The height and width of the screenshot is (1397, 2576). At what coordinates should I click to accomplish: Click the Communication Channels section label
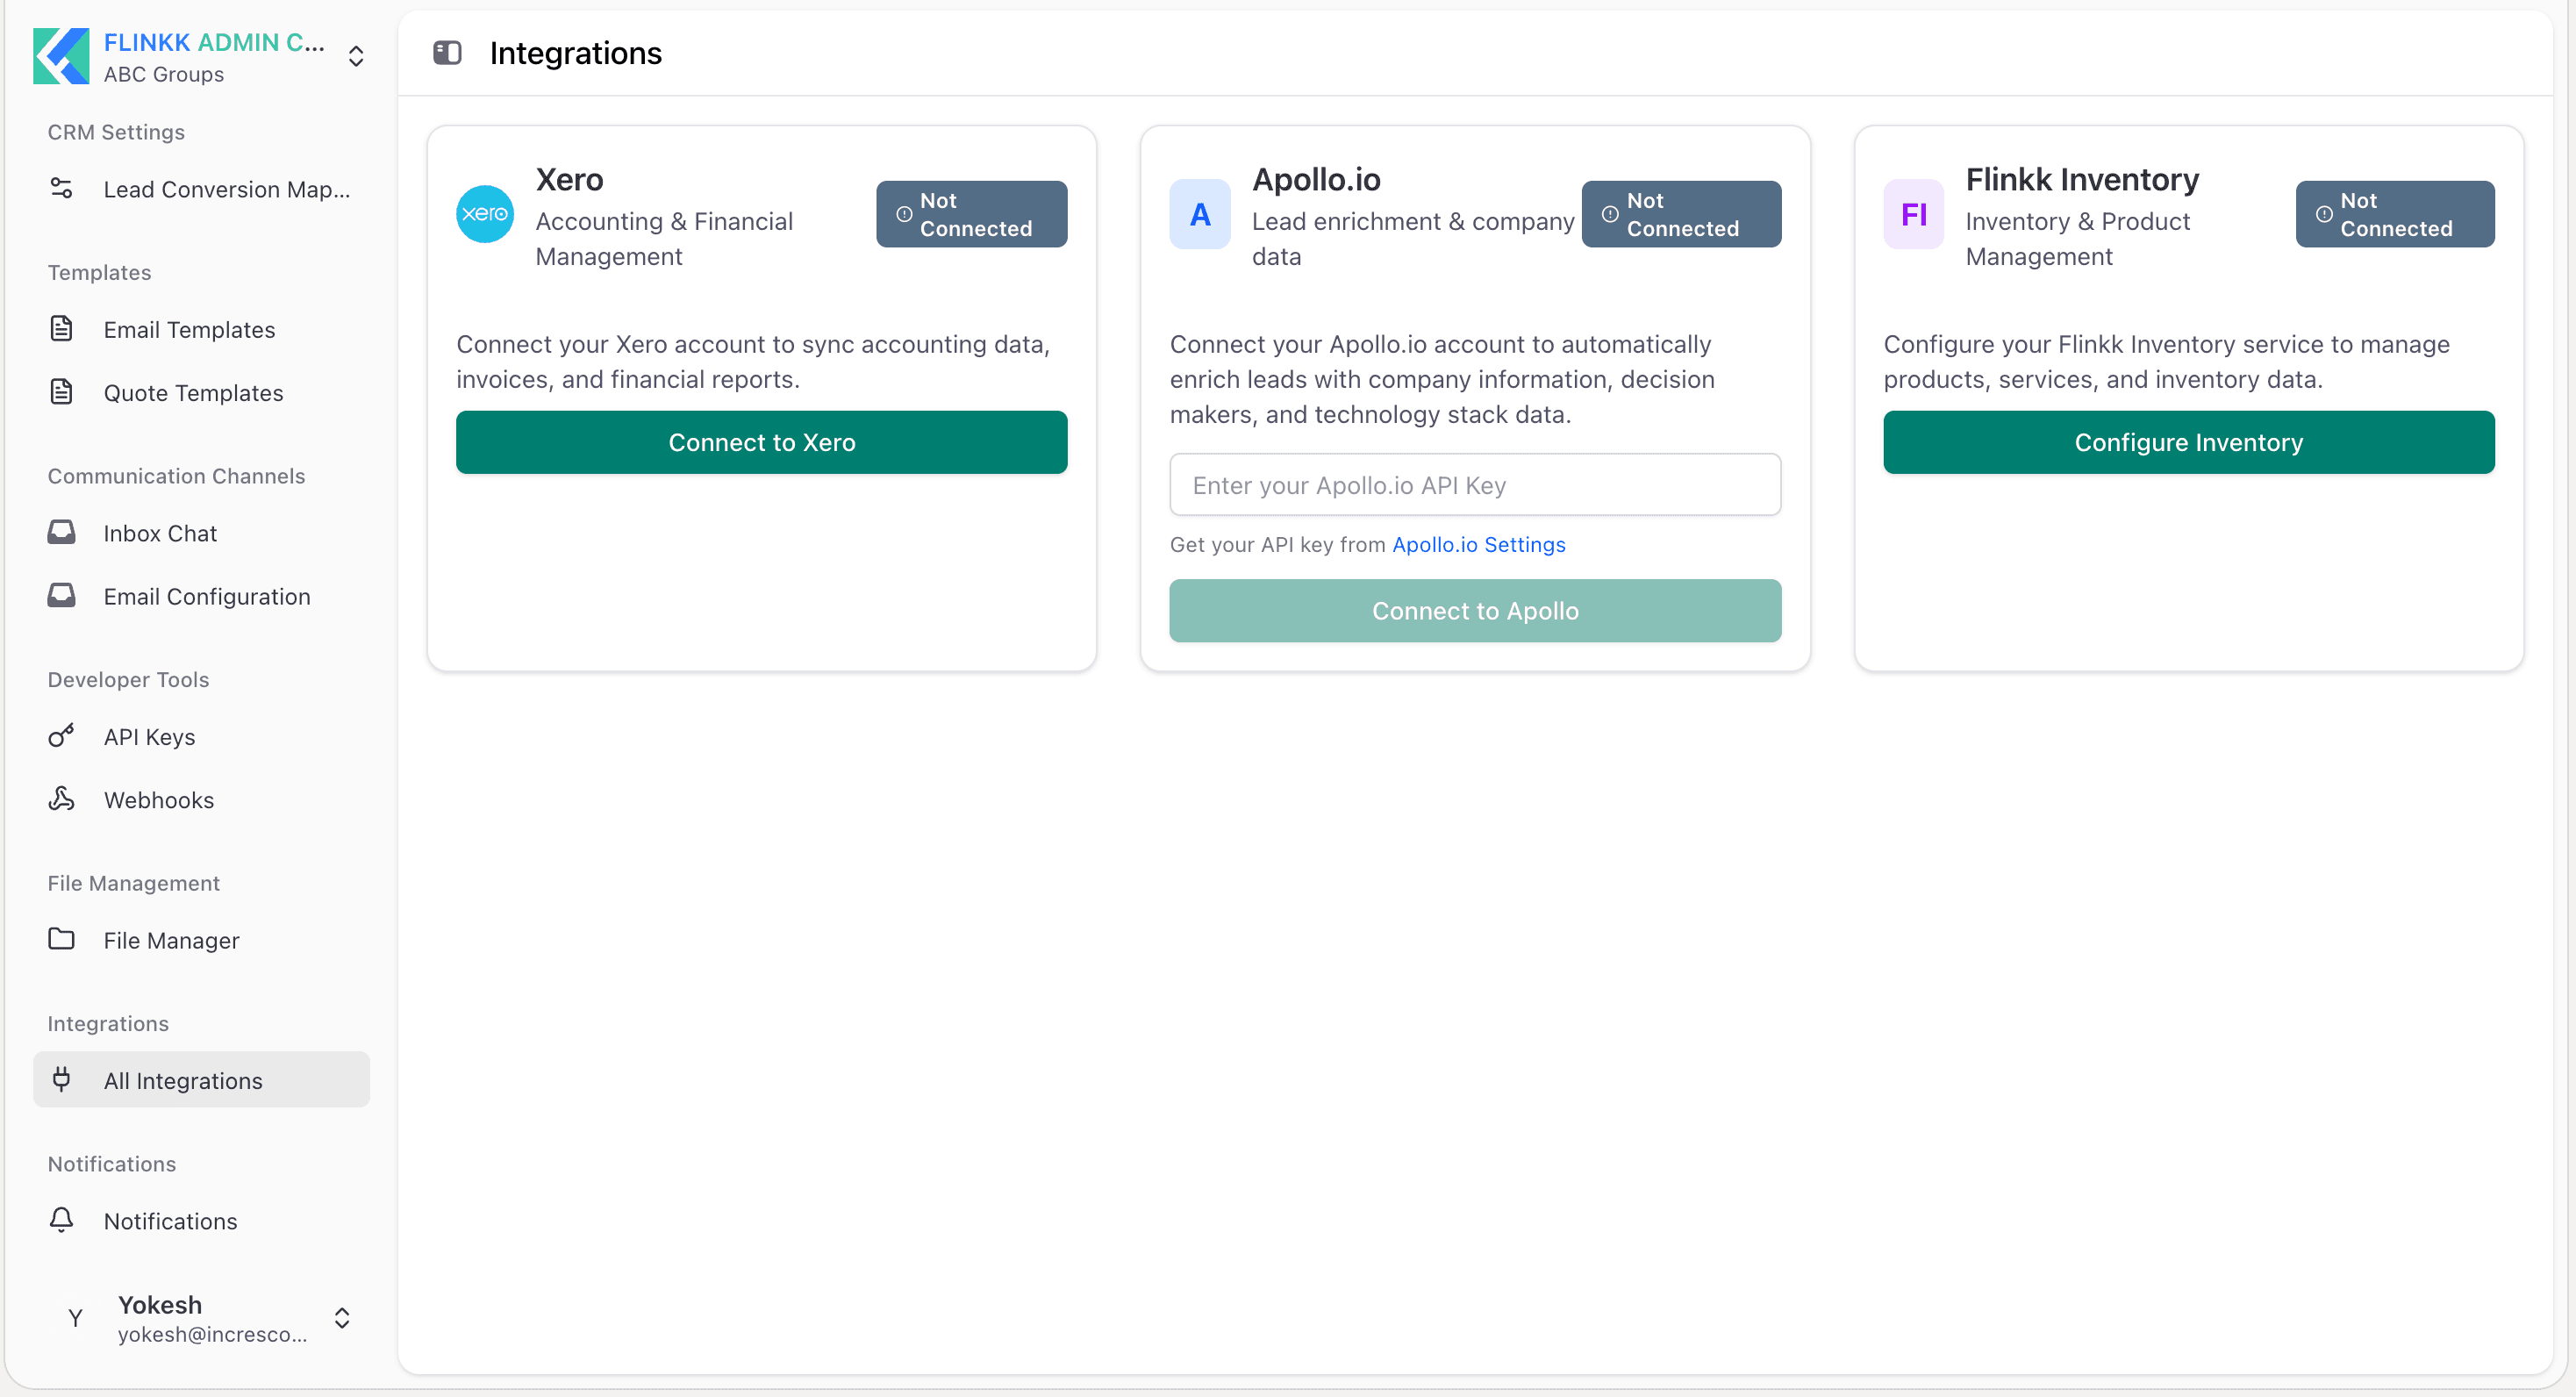tap(176, 476)
